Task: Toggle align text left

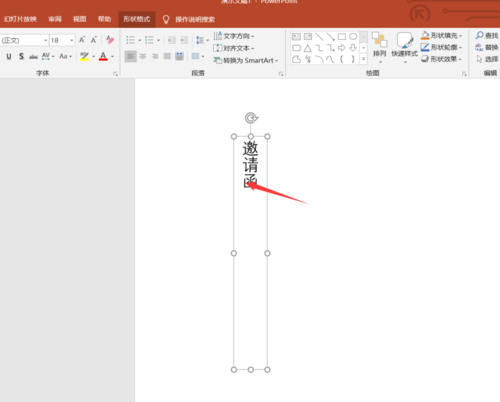Action: (x=130, y=56)
